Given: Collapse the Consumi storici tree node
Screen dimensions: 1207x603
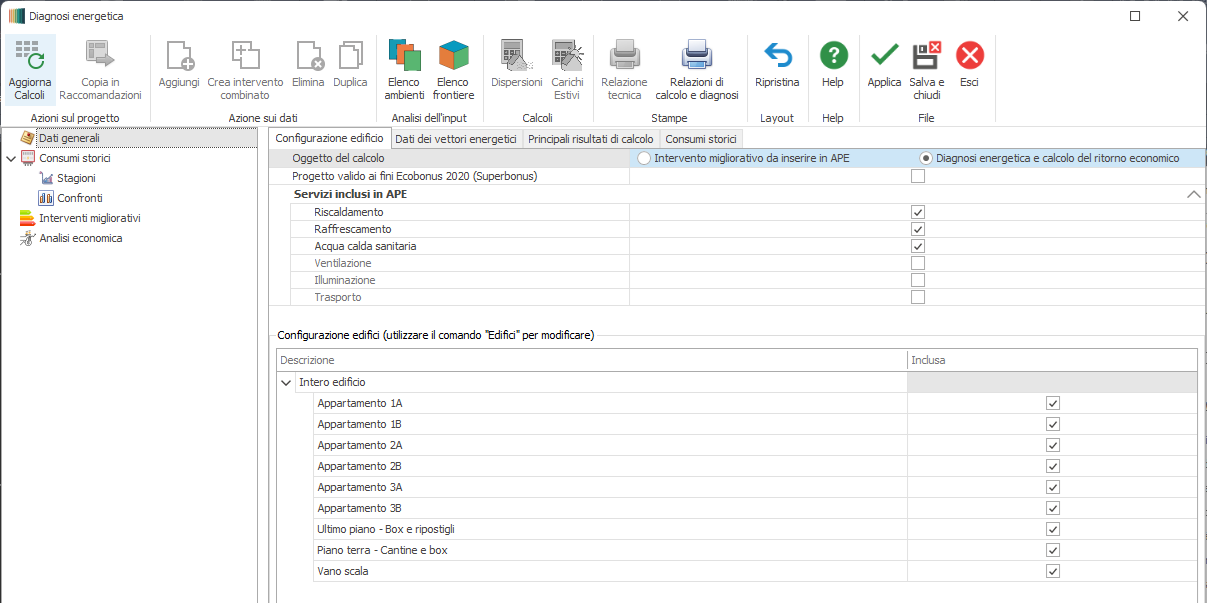Looking at the screenshot, I should (11, 158).
